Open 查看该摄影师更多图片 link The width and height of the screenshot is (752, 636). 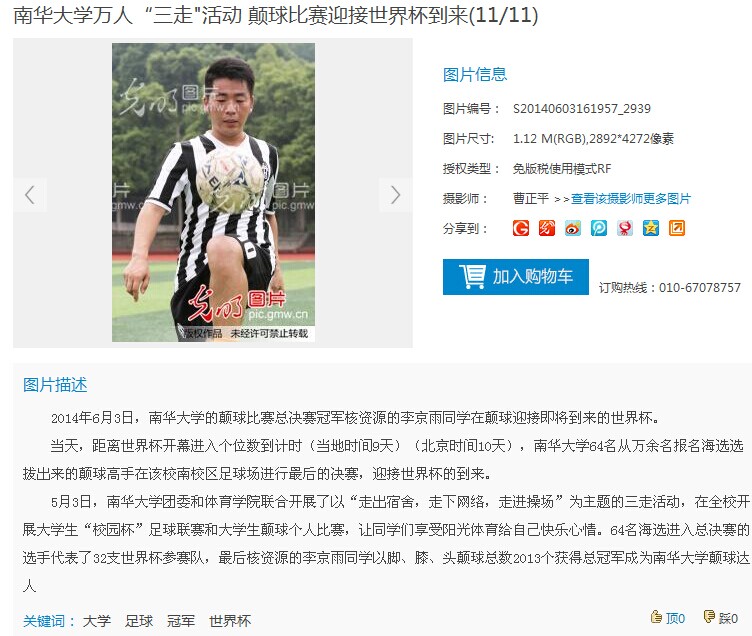(630, 199)
